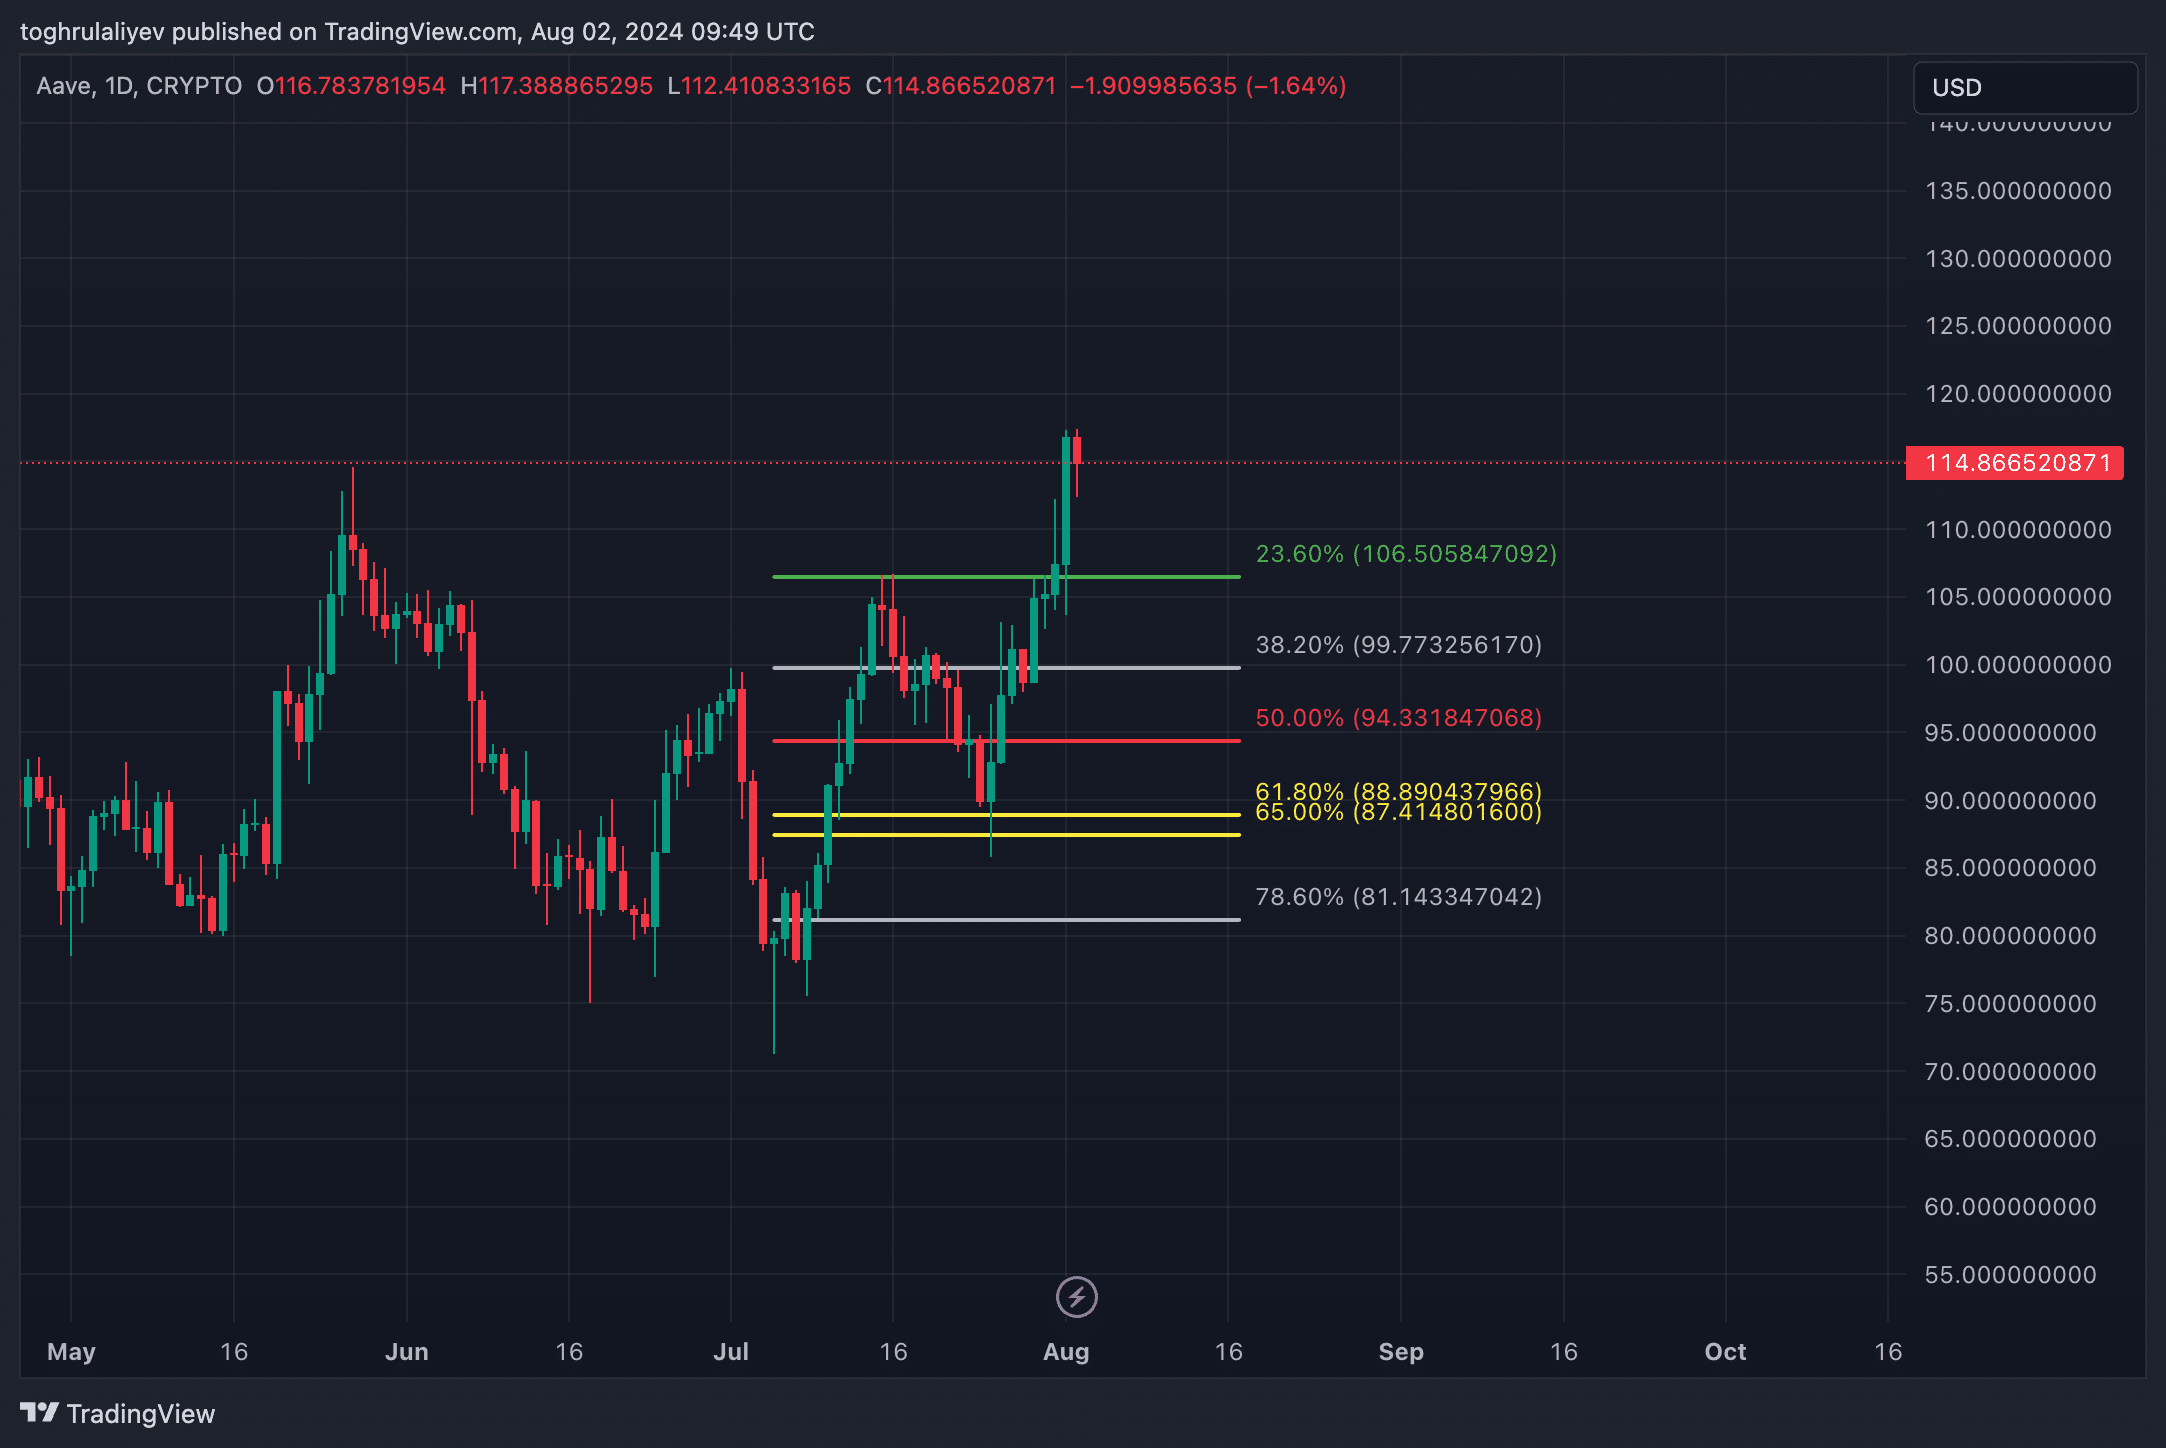Open the USD currency selector

(2025, 88)
